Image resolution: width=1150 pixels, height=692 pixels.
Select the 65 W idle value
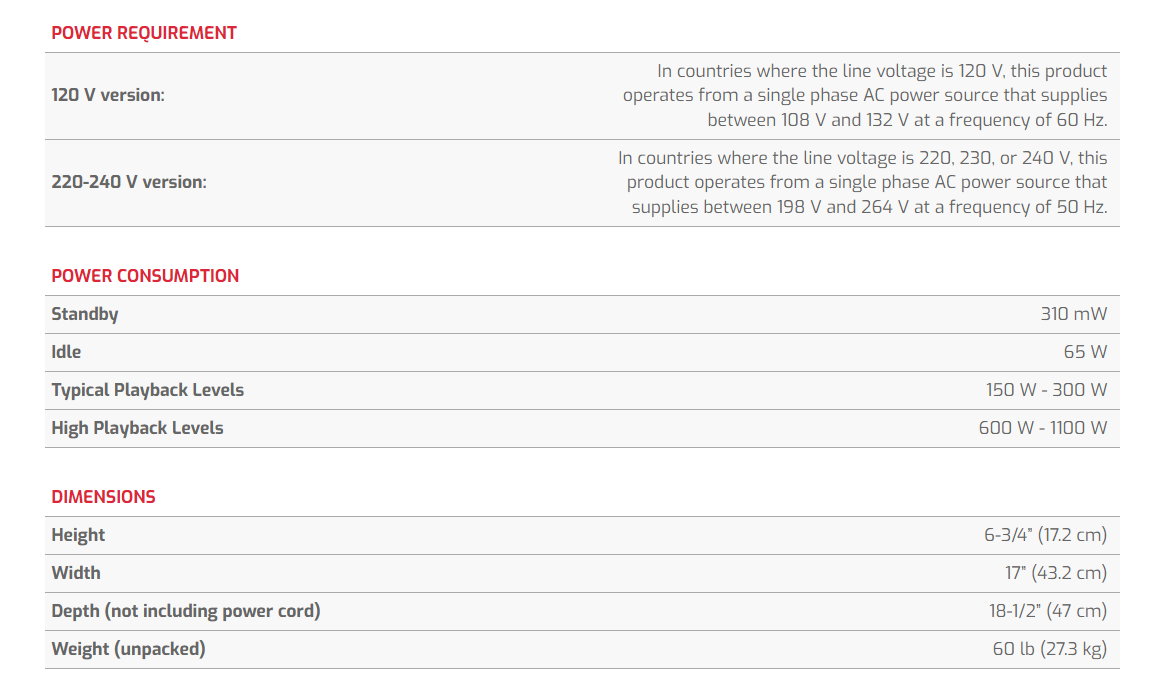coord(1085,352)
